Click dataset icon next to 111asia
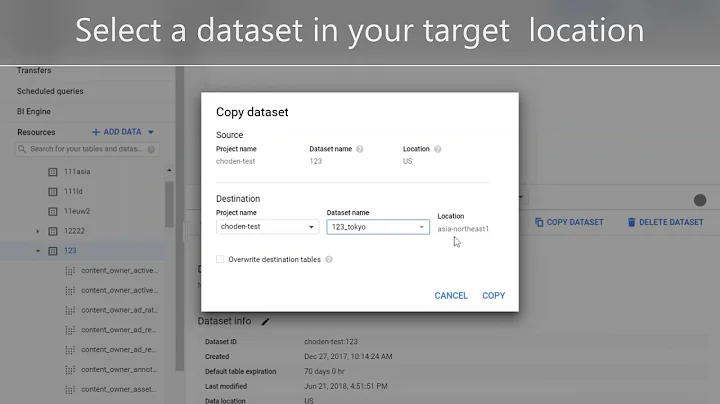The width and height of the screenshot is (720, 404). (53, 172)
